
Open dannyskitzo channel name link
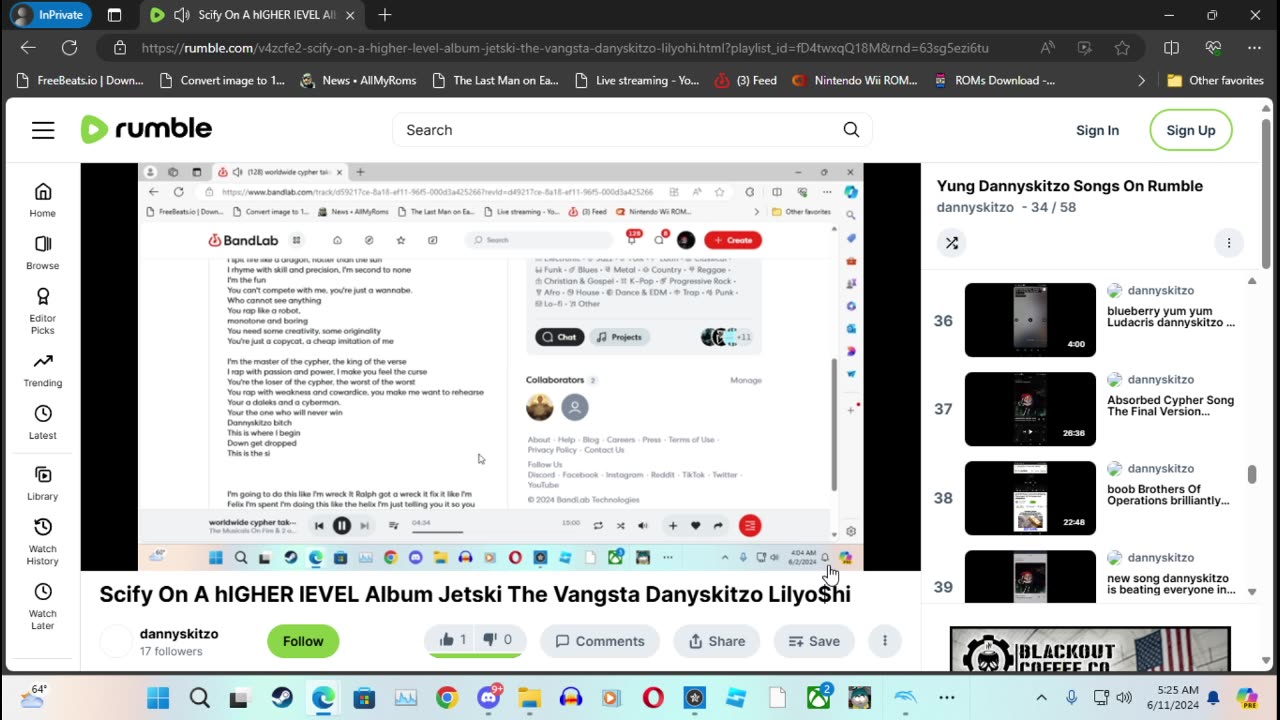[x=179, y=633]
